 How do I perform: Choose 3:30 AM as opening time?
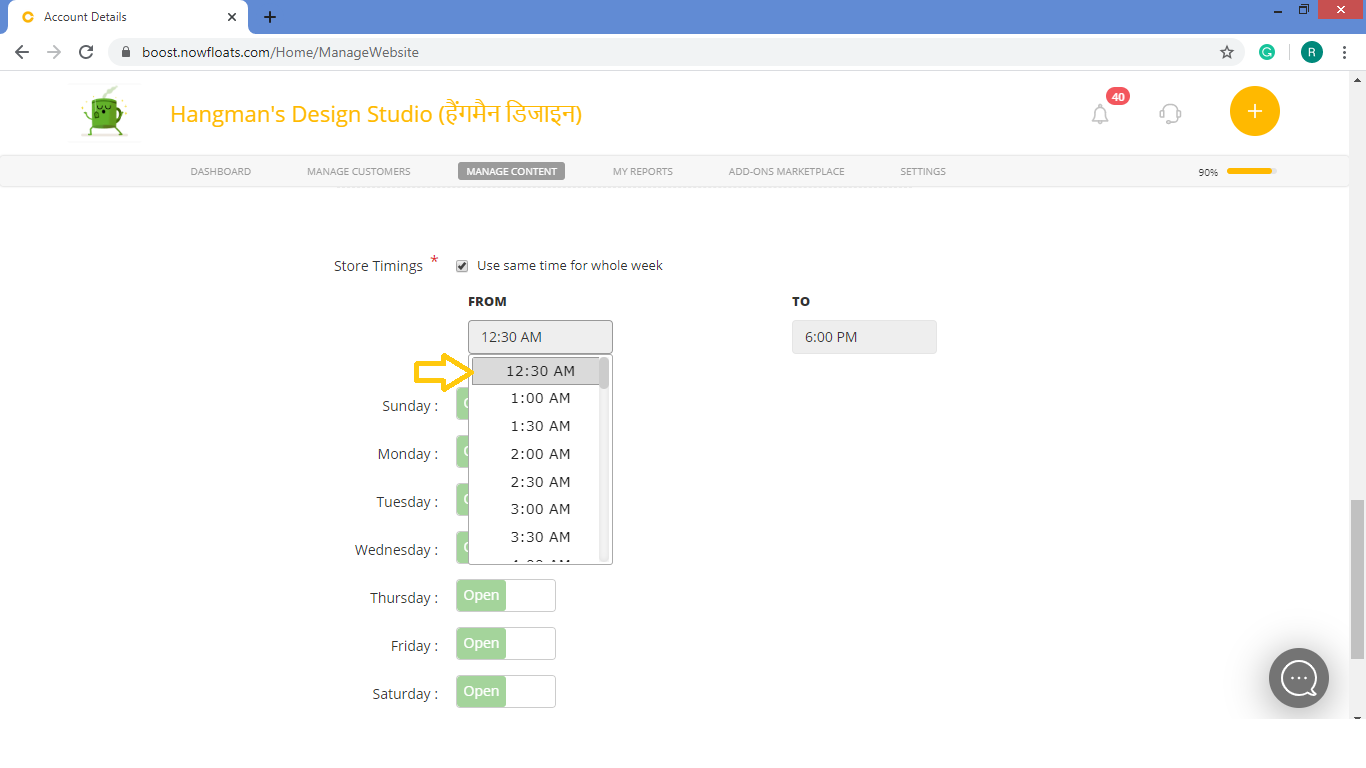click(x=540, y=537)
